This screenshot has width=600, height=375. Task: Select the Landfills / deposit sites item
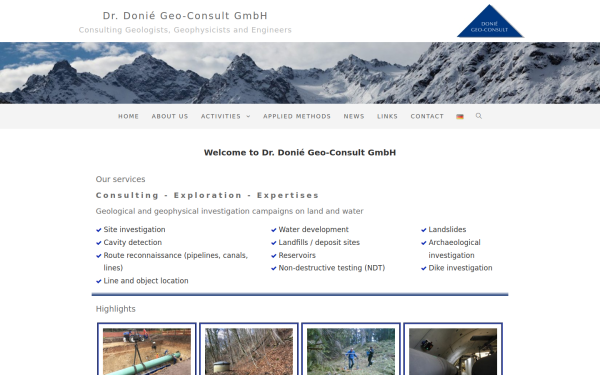[319, 242]
